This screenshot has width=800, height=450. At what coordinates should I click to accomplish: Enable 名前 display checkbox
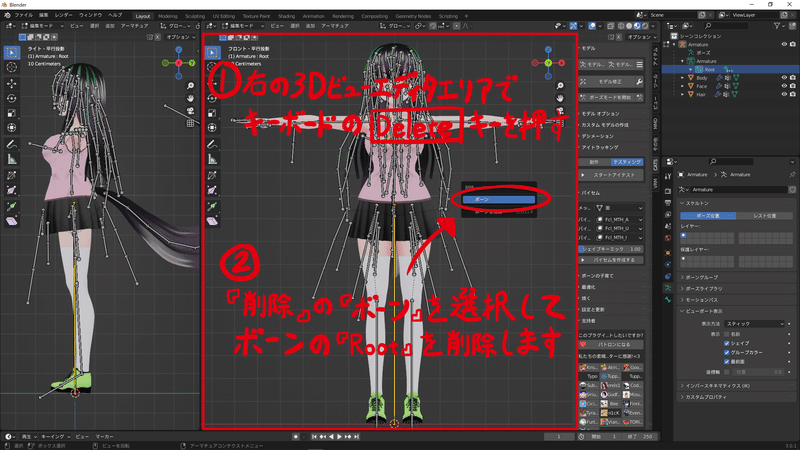tap(727, 334)
